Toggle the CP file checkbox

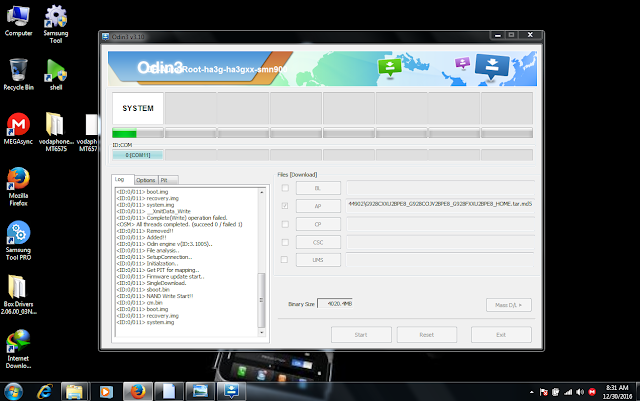[285, 224]
